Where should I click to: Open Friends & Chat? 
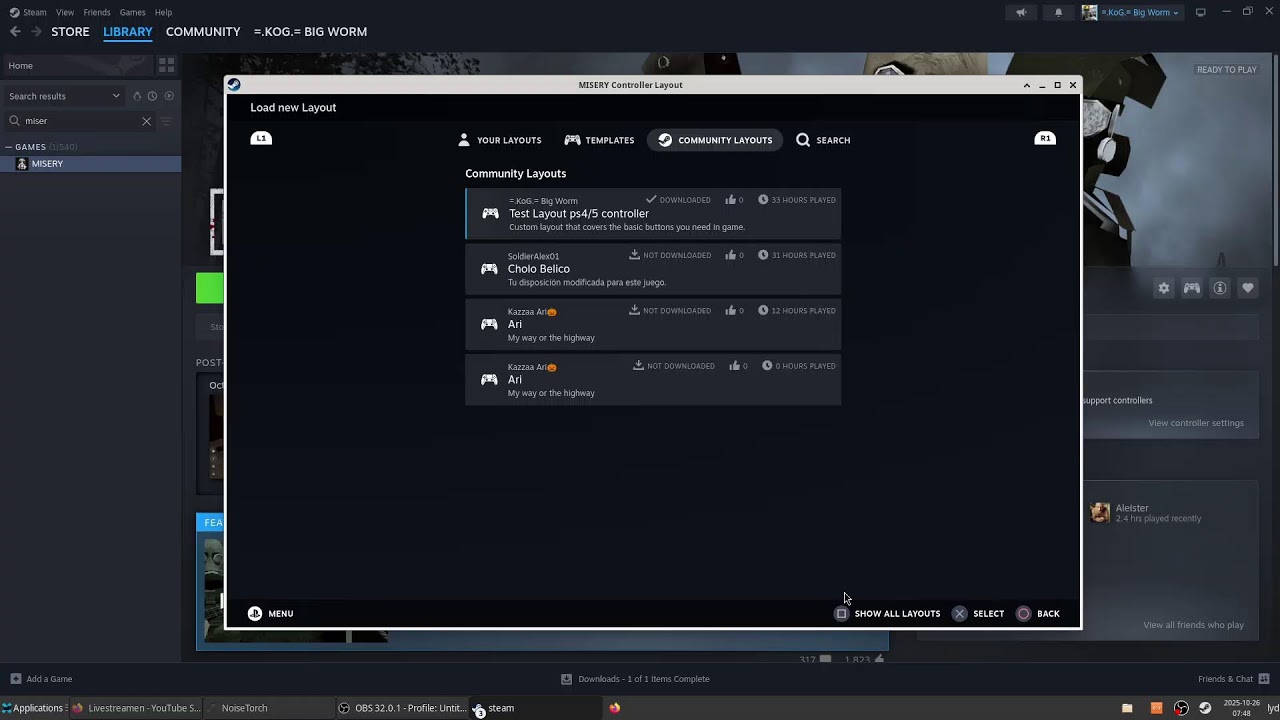tap(1233, 679)
